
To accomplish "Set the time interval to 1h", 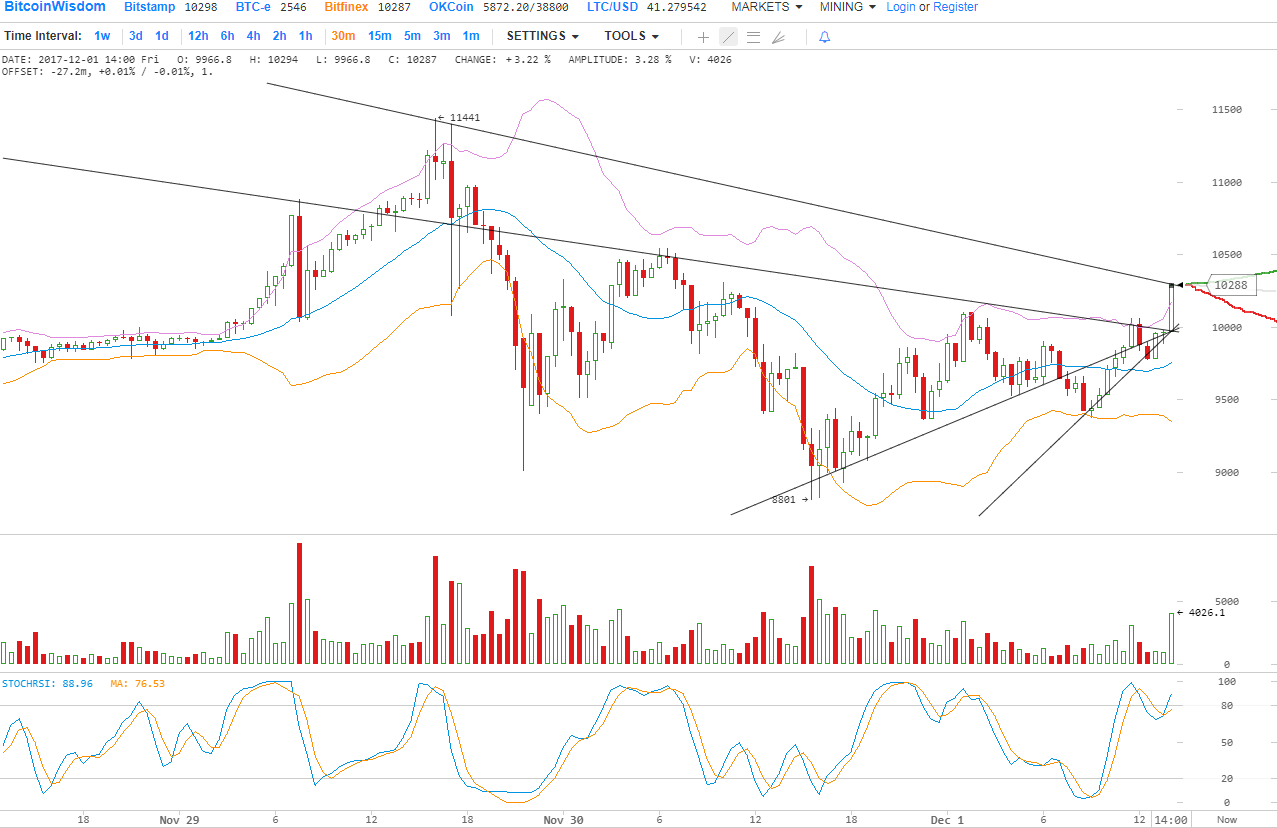I will [306, 36].
